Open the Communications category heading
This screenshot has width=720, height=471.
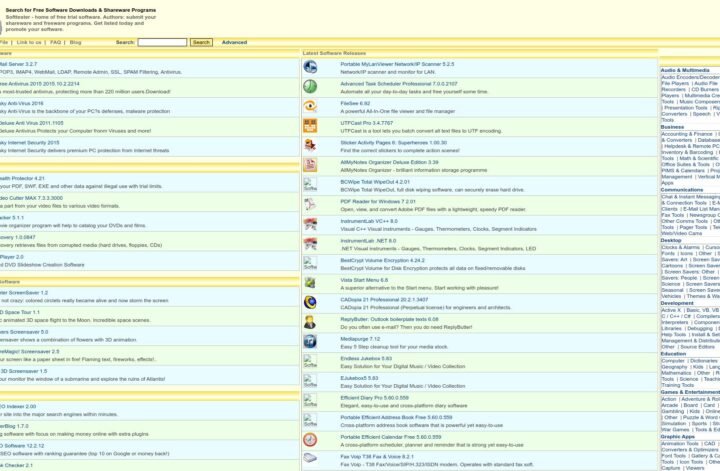[682, 190]
